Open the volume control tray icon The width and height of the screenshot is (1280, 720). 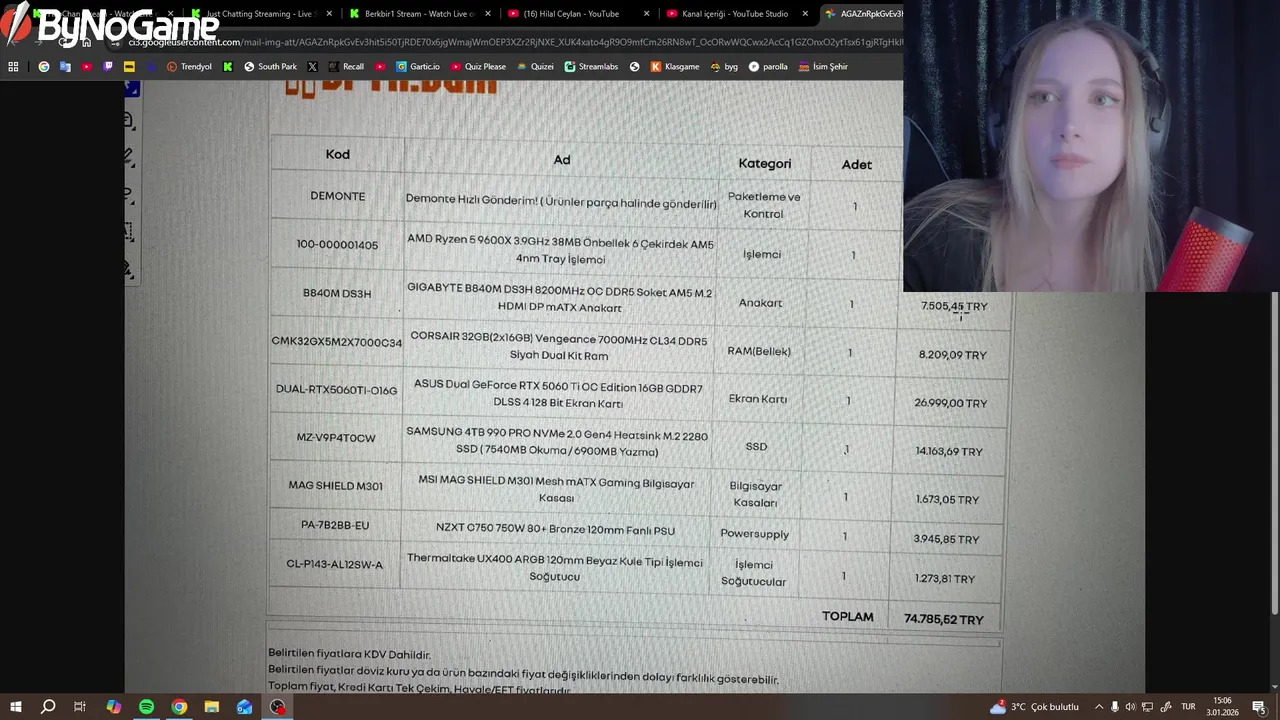click(1131, 707)
